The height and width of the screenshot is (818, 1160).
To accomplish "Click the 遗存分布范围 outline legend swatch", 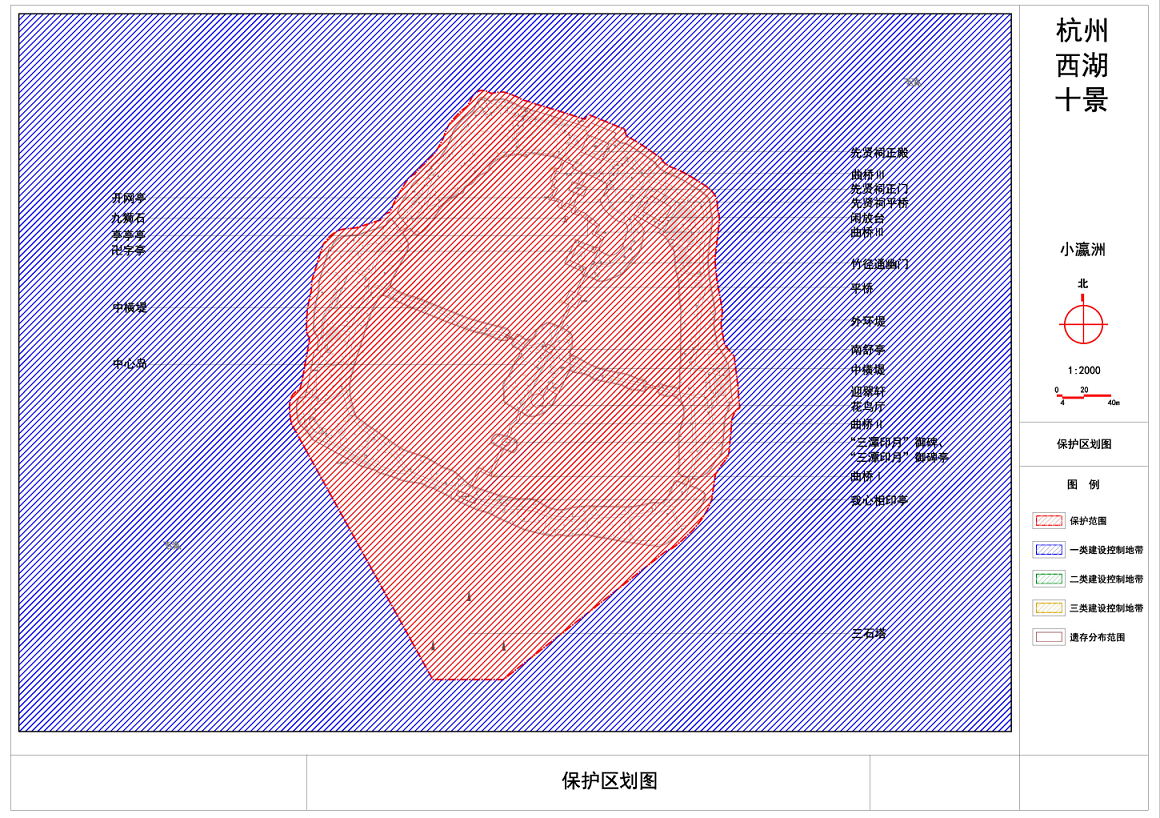I will click(1048, 637).
